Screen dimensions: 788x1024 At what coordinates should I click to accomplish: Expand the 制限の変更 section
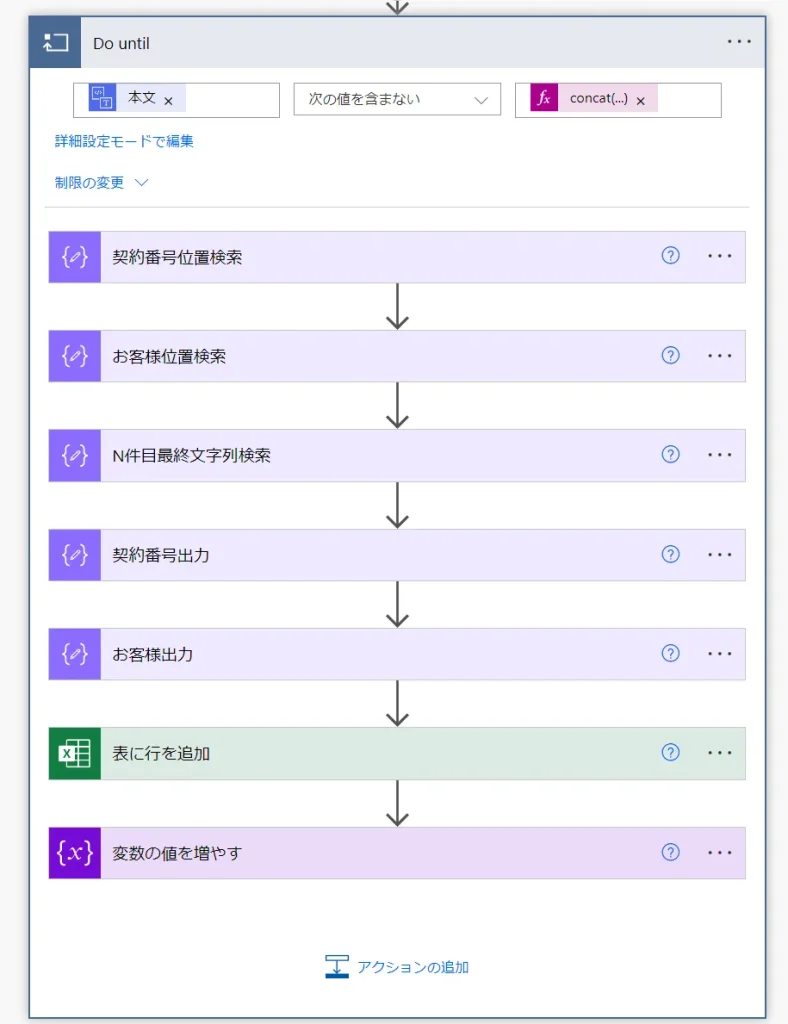coord(102,182)
